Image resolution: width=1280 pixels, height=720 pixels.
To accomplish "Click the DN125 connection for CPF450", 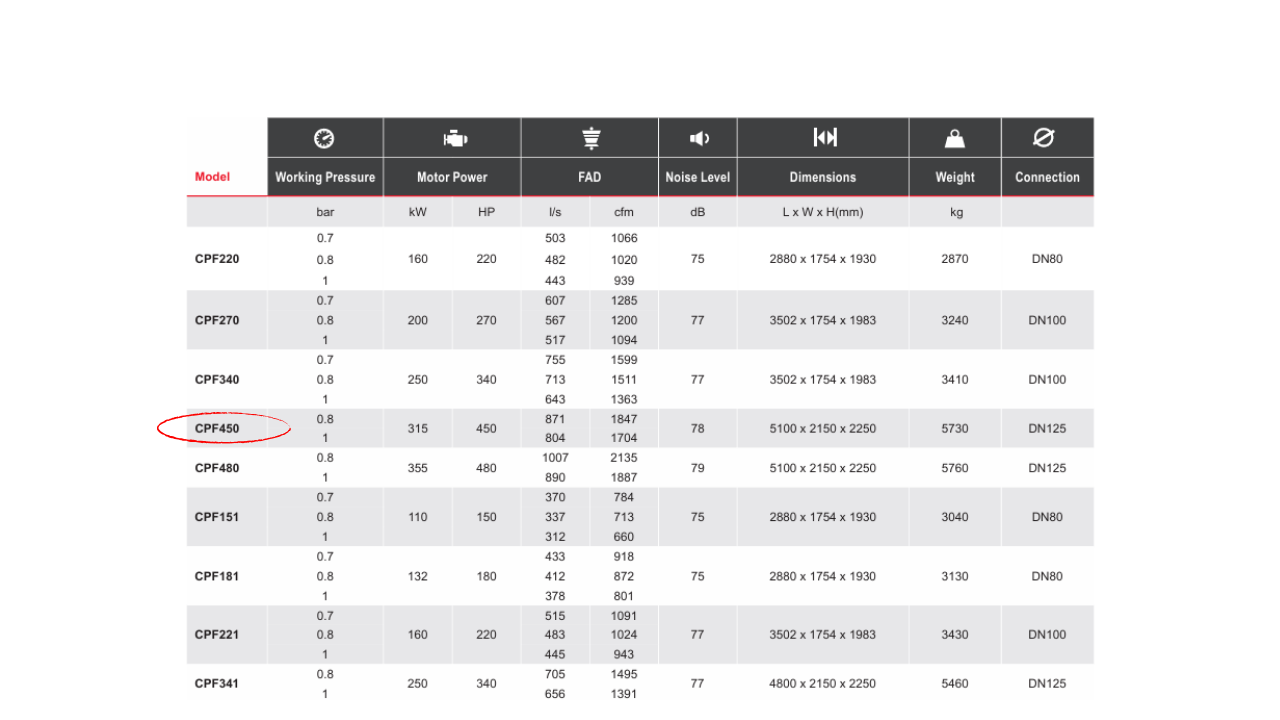I will [x=1047, y=429].
